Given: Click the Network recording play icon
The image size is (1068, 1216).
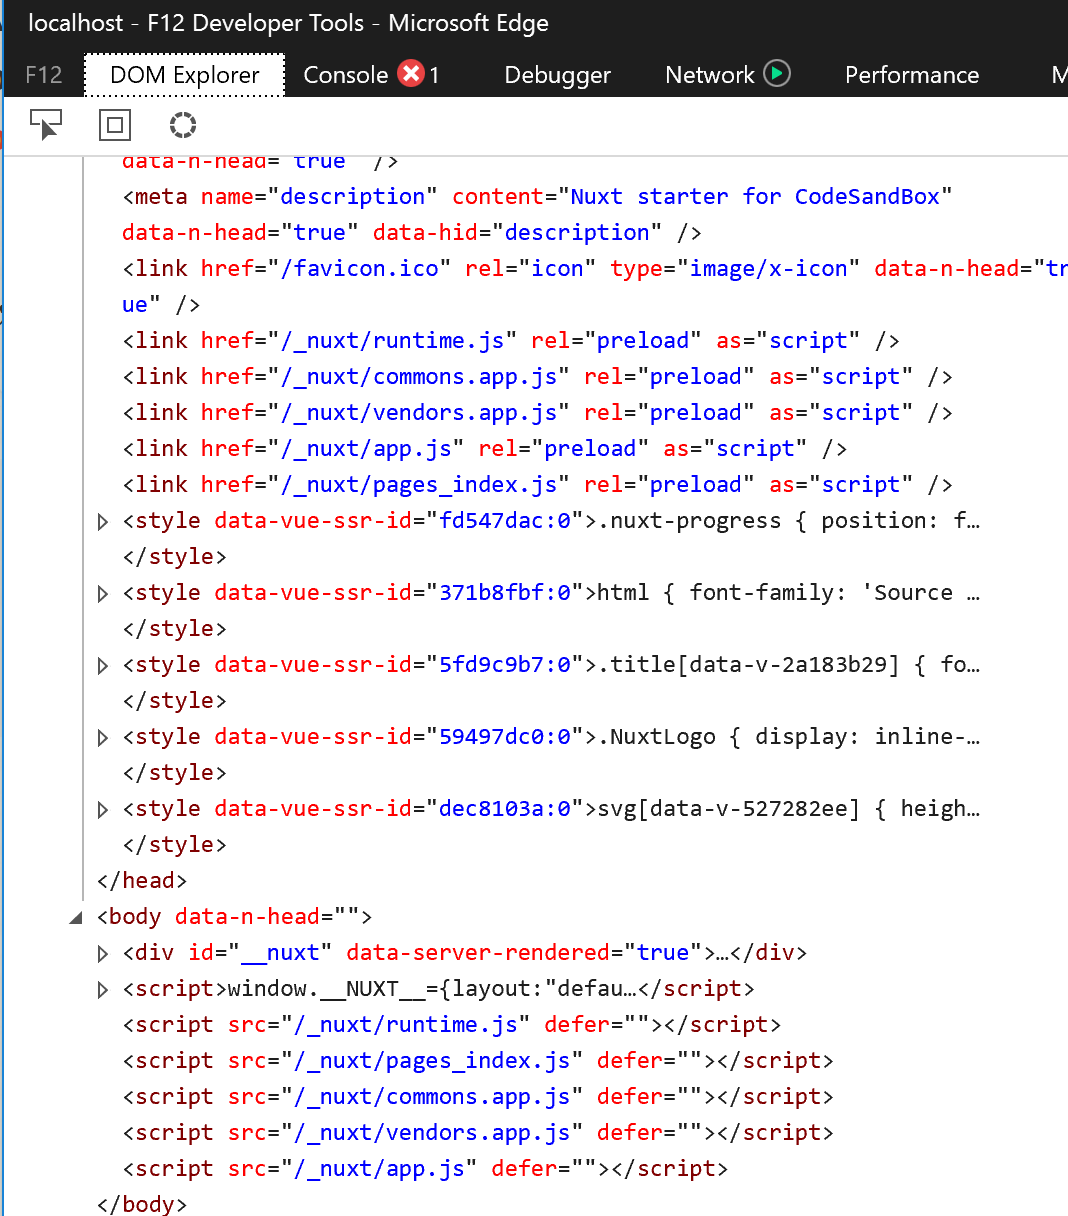Looking at the screenshot, I should (x=777, y=73).
